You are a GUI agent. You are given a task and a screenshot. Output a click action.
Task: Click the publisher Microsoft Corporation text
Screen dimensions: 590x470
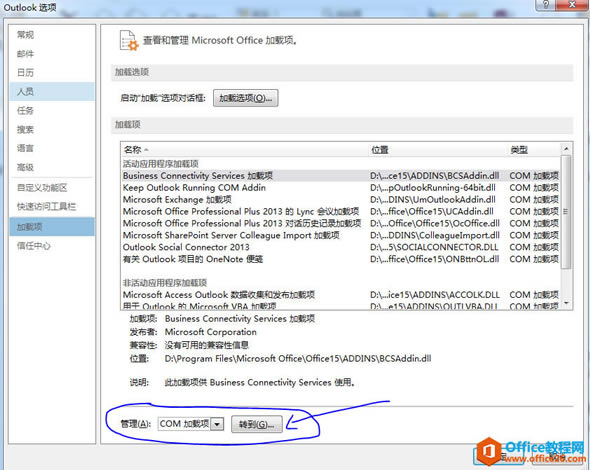[x=211, y=332]
